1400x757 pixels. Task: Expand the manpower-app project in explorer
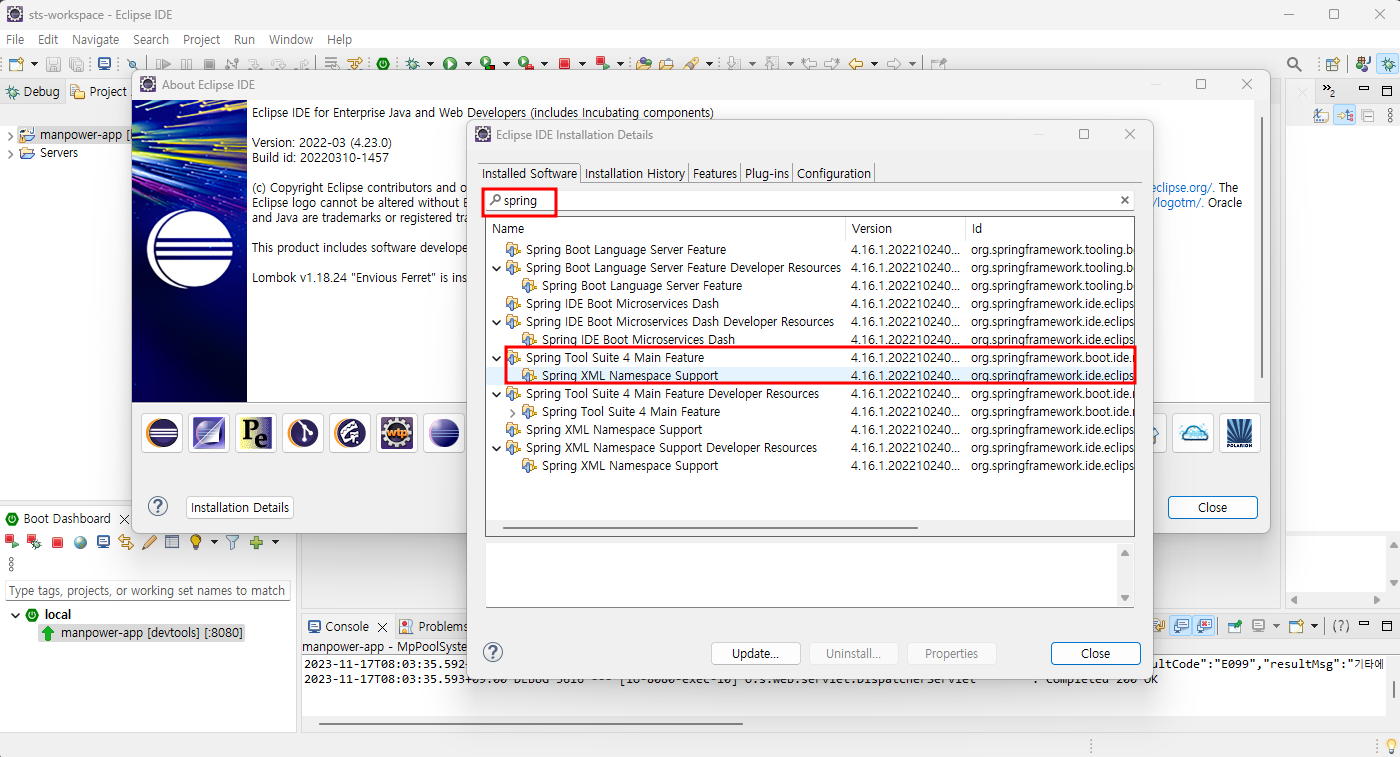(x=11, y=135)
